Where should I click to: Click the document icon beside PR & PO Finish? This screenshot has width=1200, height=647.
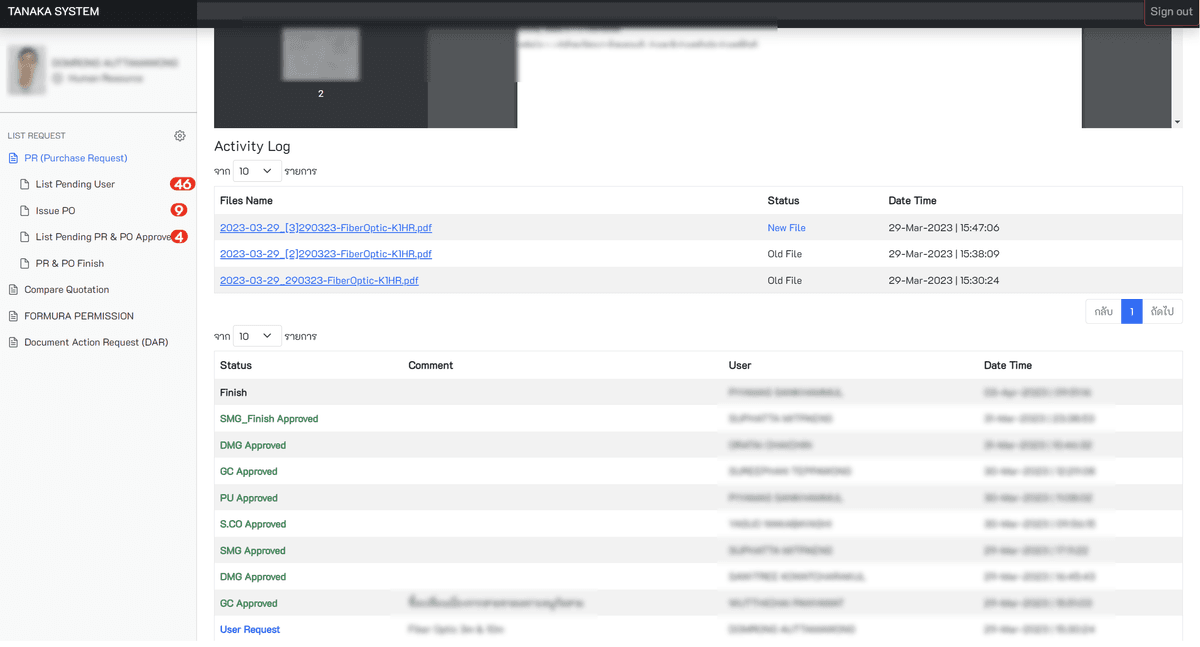(25, 264)
